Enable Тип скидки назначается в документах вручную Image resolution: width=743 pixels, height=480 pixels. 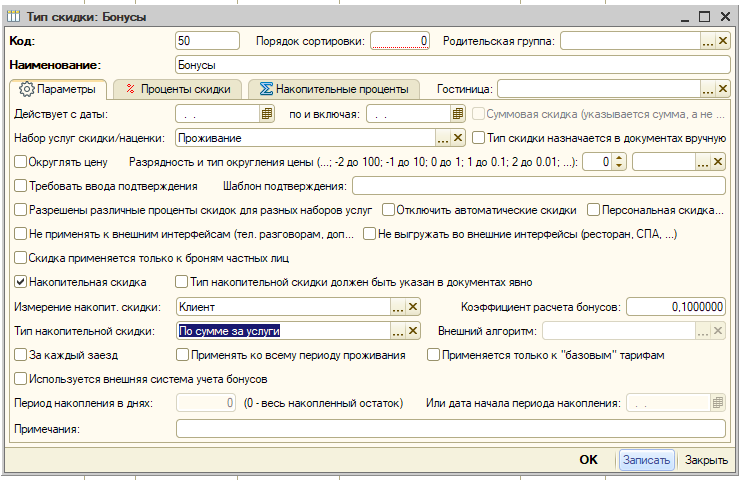479,138
